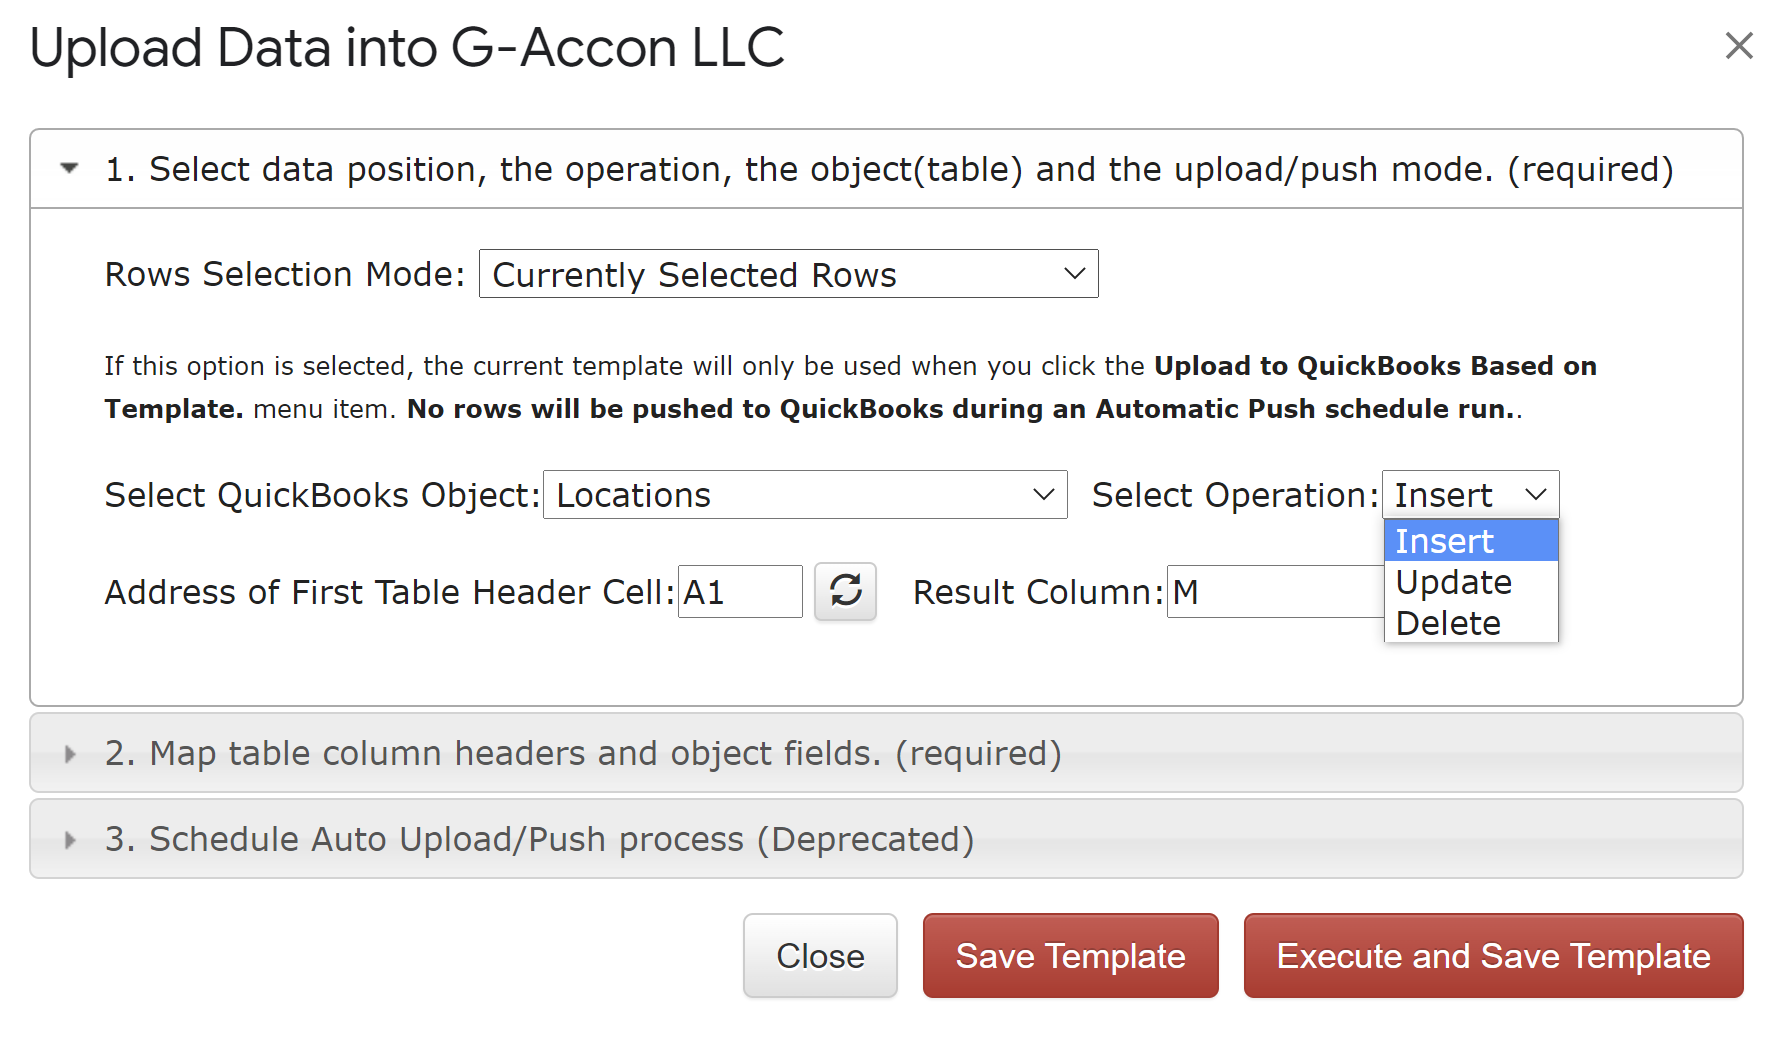Click the Select data position section header
The width and height of the screenshot is (1773, 1050).
(888, 169)
